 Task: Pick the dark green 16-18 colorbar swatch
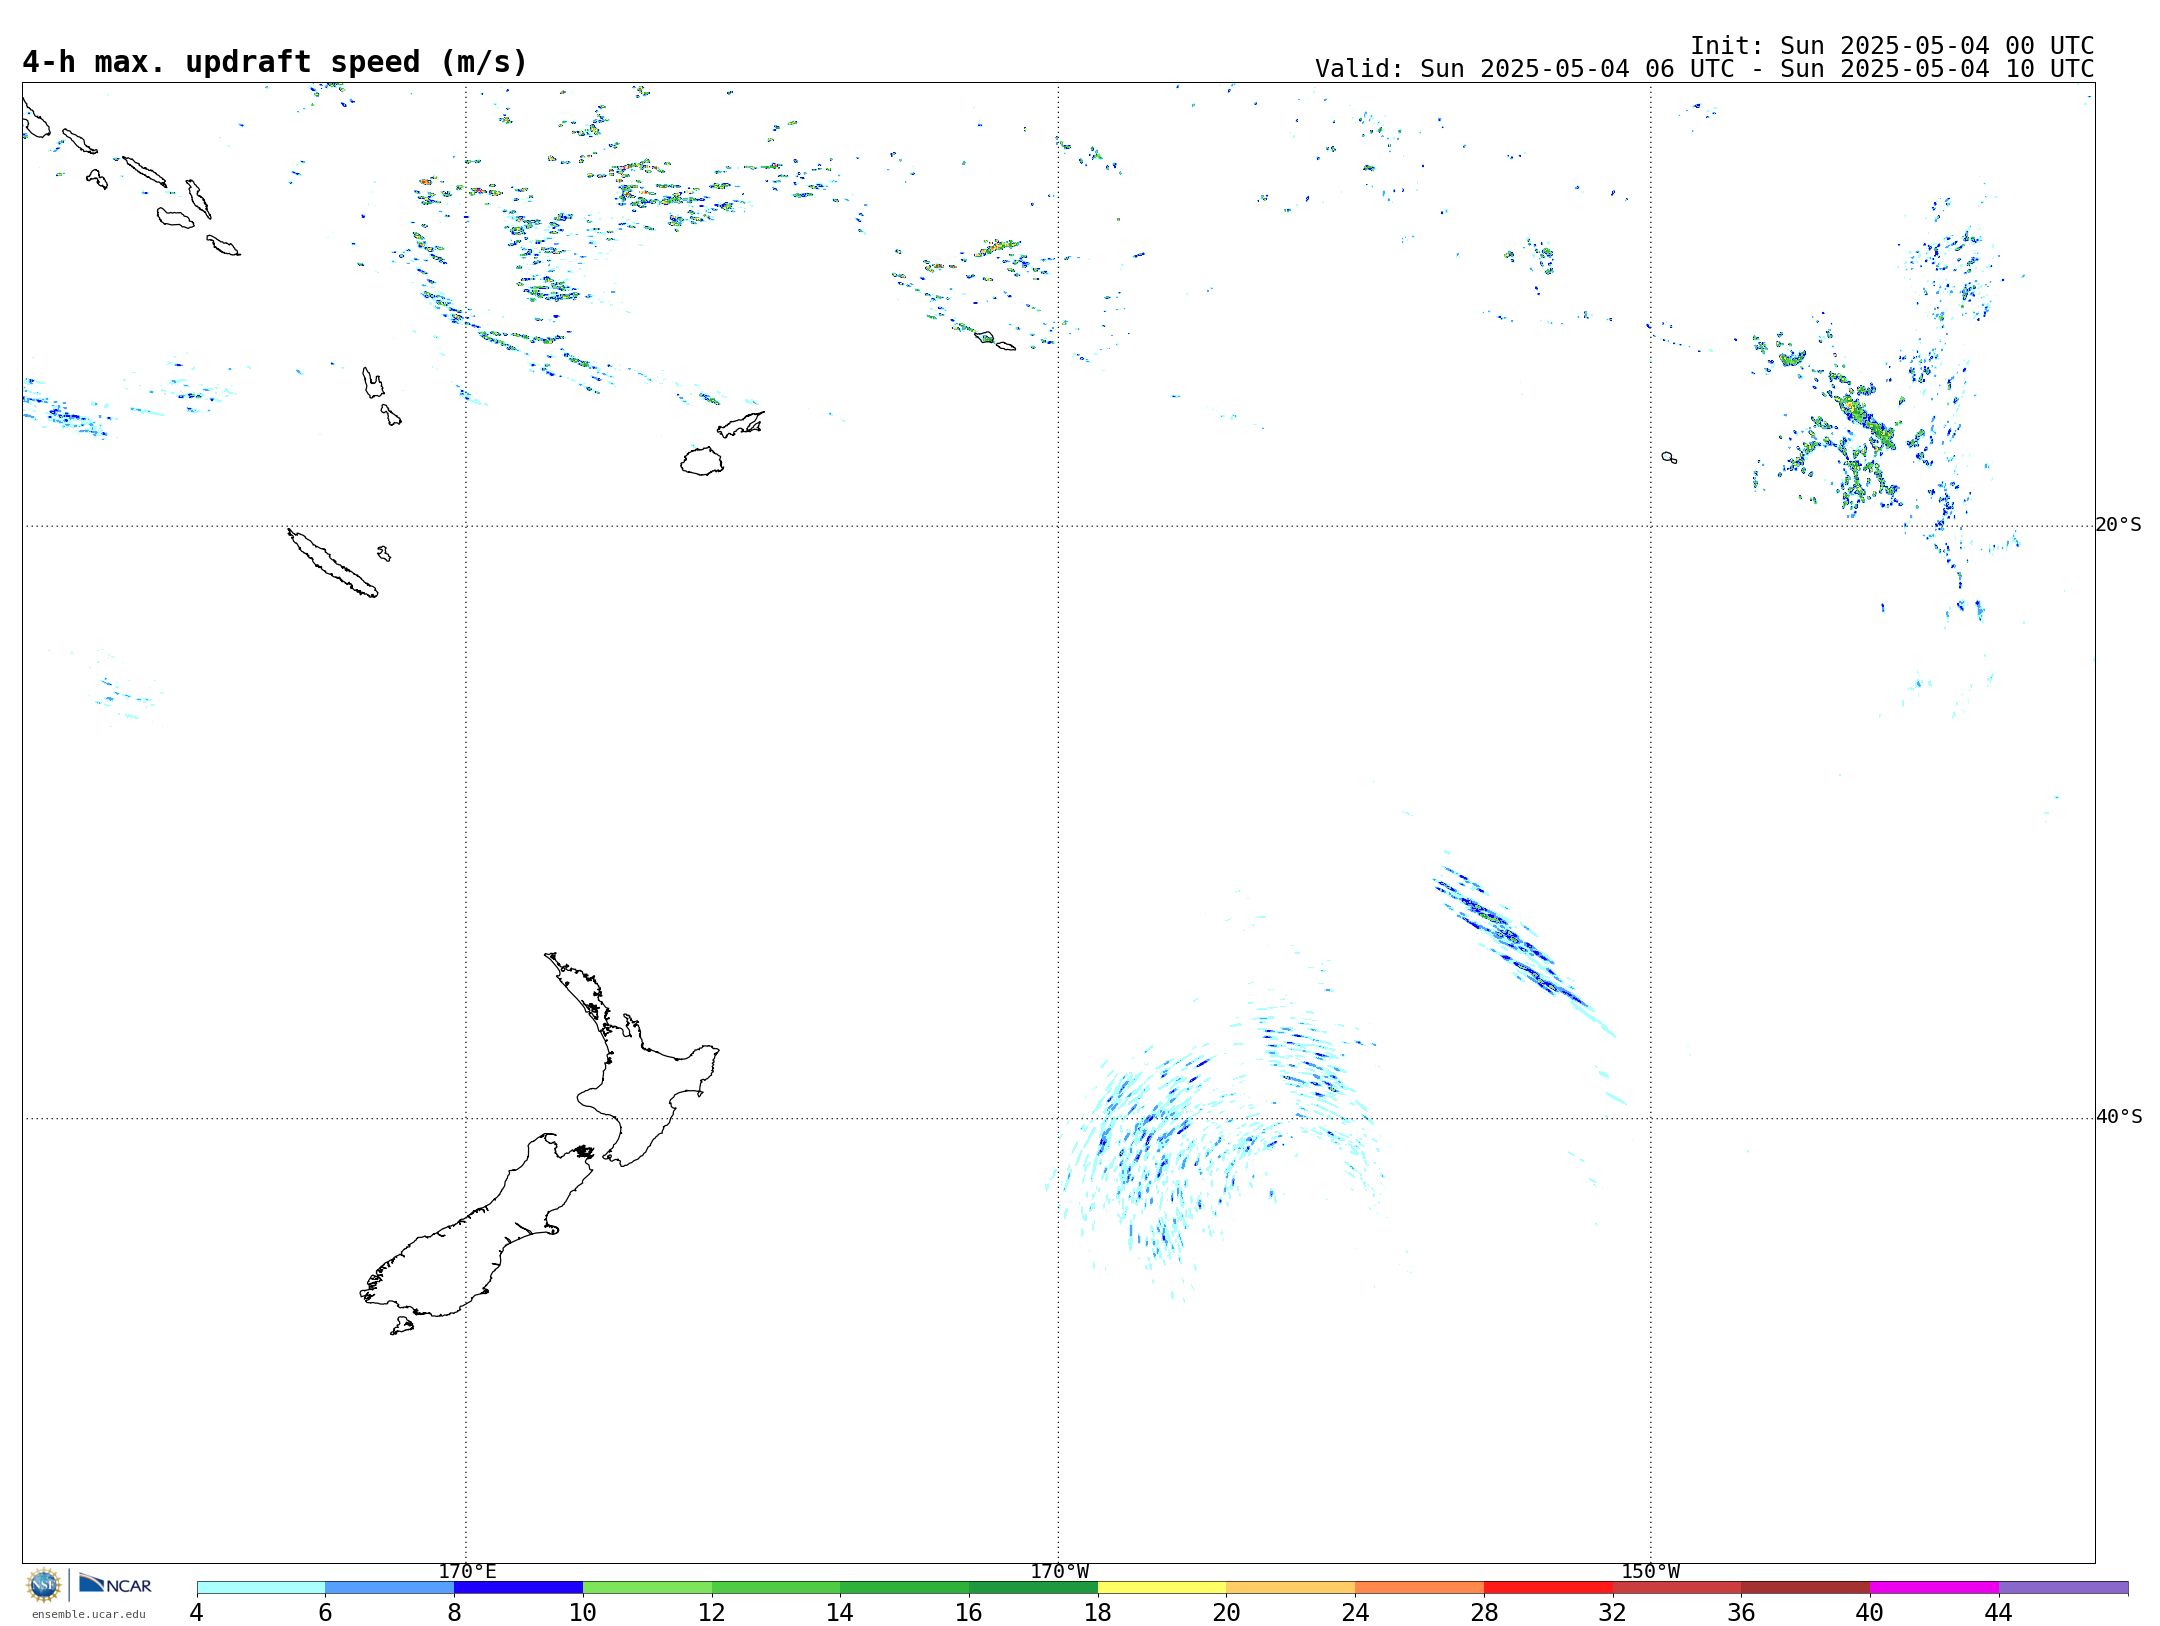click(x=1033, y=1588)
